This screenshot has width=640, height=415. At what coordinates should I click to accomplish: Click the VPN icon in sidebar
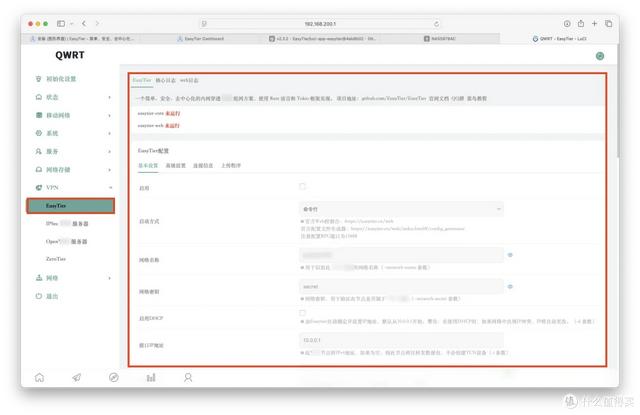point(39,187)
